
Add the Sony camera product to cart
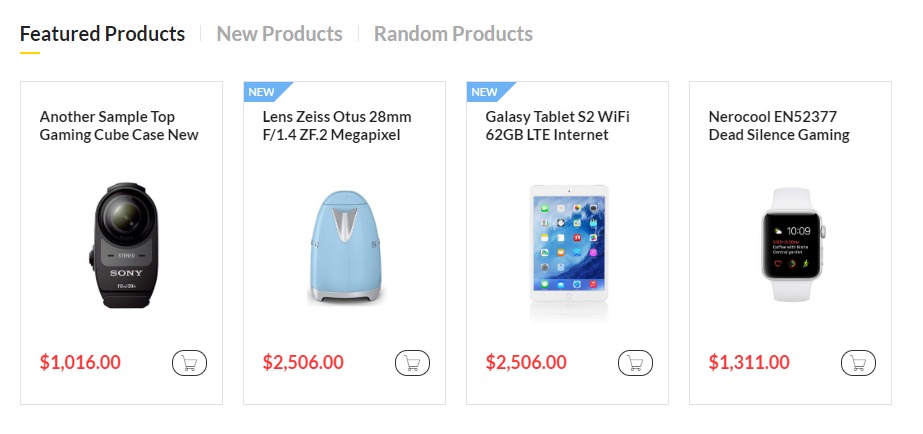(x=189, y=363)
